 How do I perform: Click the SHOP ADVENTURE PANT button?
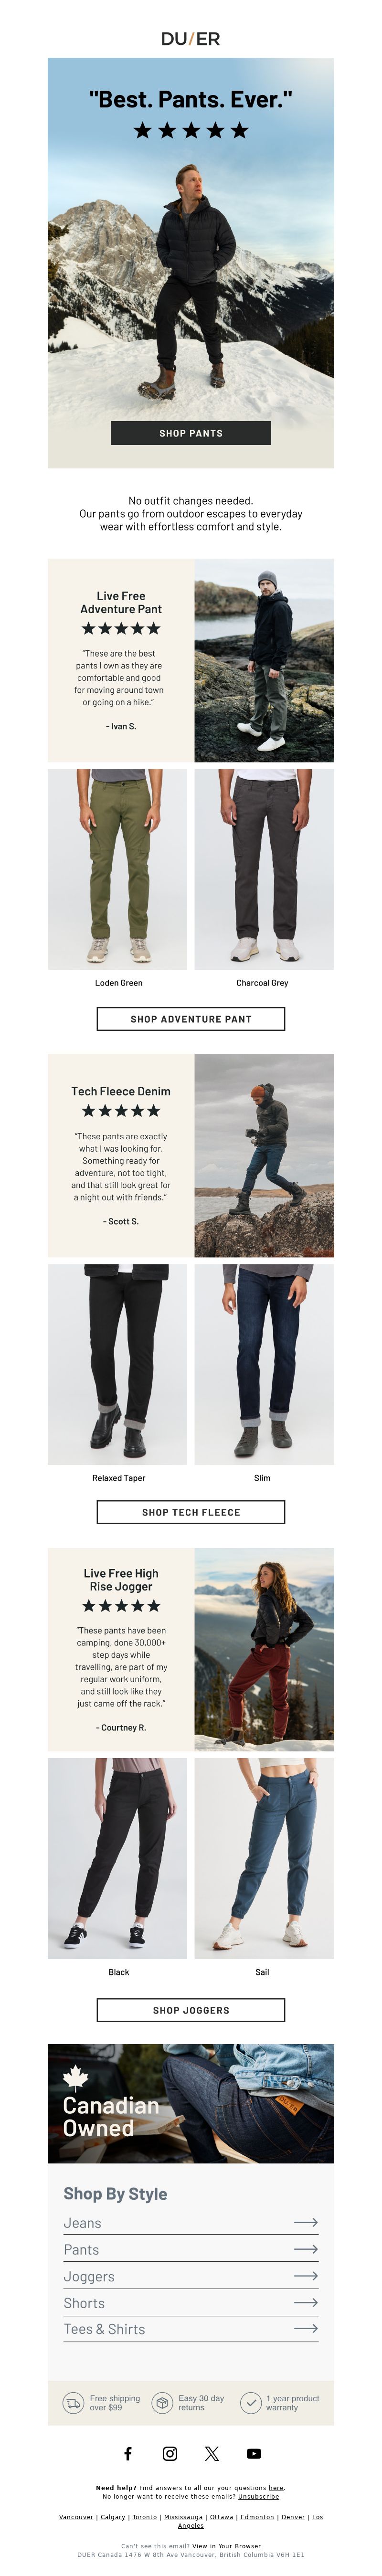[191, 1019]
